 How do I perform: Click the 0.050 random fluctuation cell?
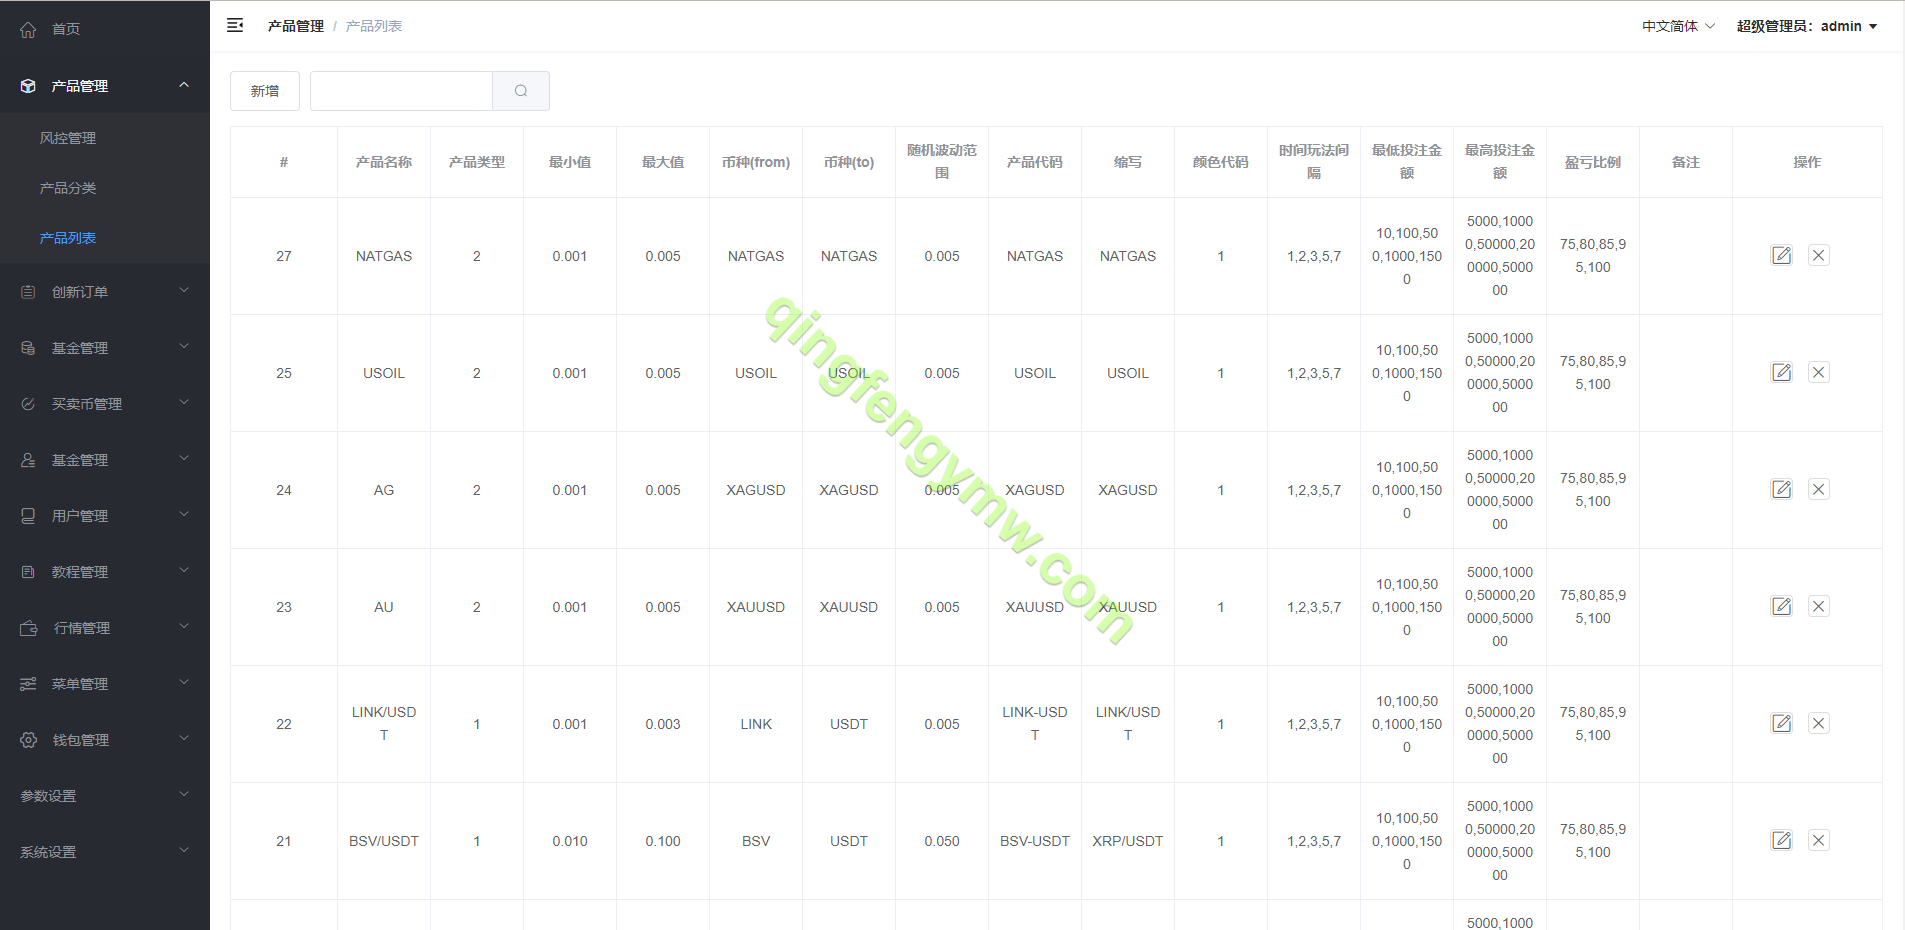[x=942, y=841]
